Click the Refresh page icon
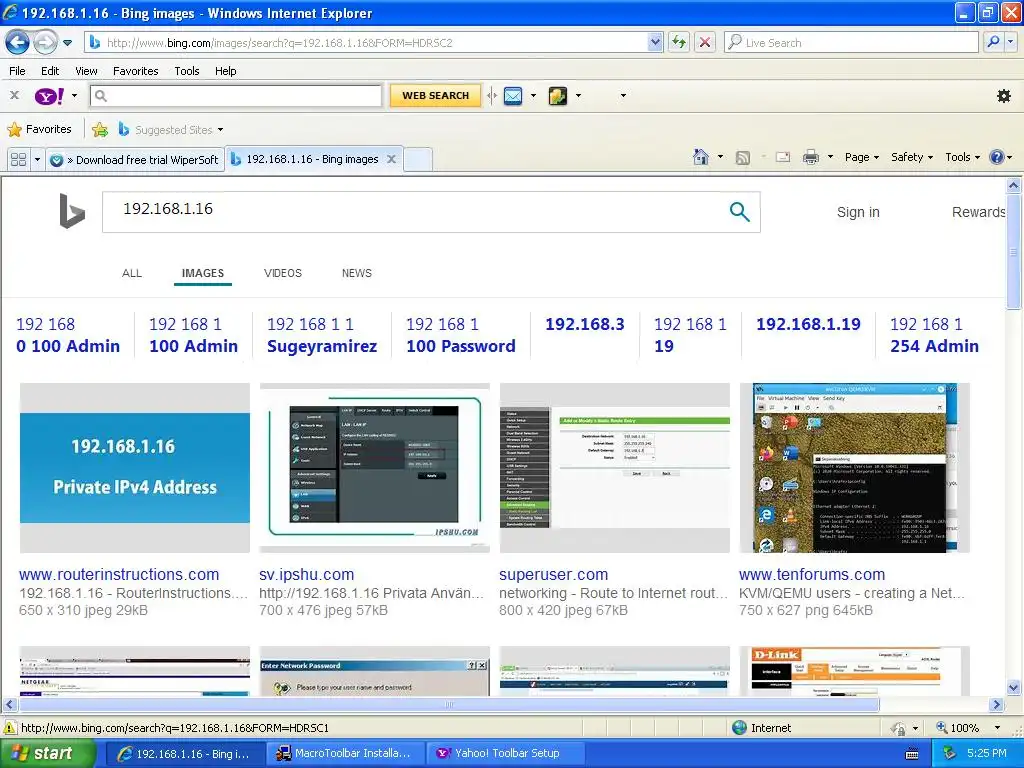1024x768 pixels. pyautogui.click(x=679, y=43)
